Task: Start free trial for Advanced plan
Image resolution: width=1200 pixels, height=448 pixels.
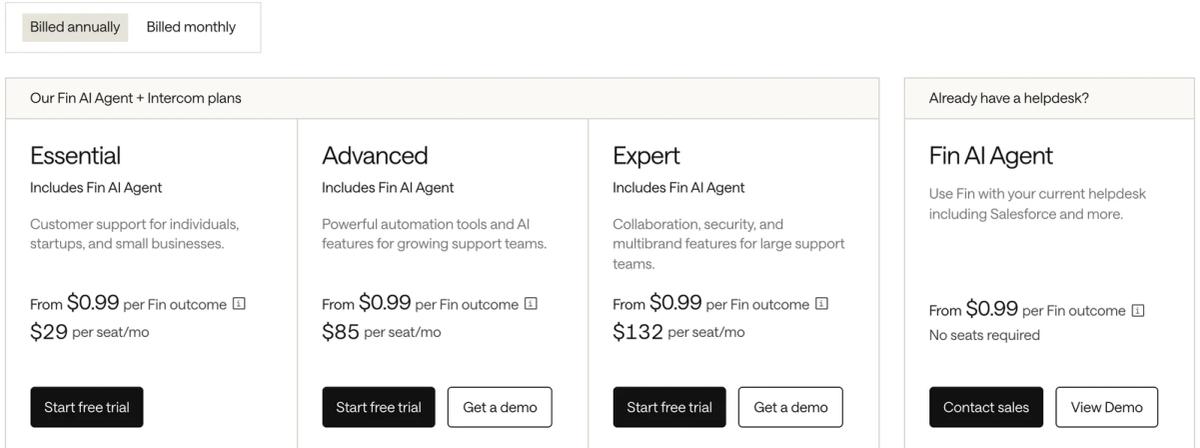Action: tap(378, 407)
